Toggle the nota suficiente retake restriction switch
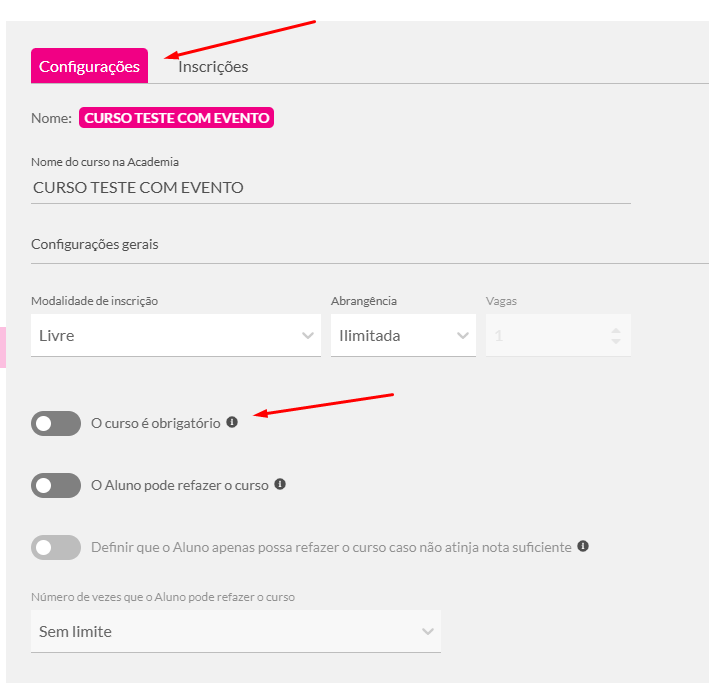The image size is (709, 683). coord(56,547)
